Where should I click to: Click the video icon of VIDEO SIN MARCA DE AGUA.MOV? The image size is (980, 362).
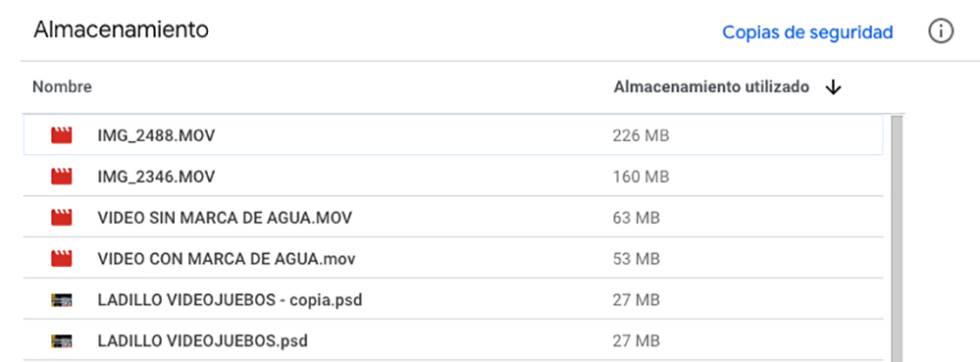point(61,218)
